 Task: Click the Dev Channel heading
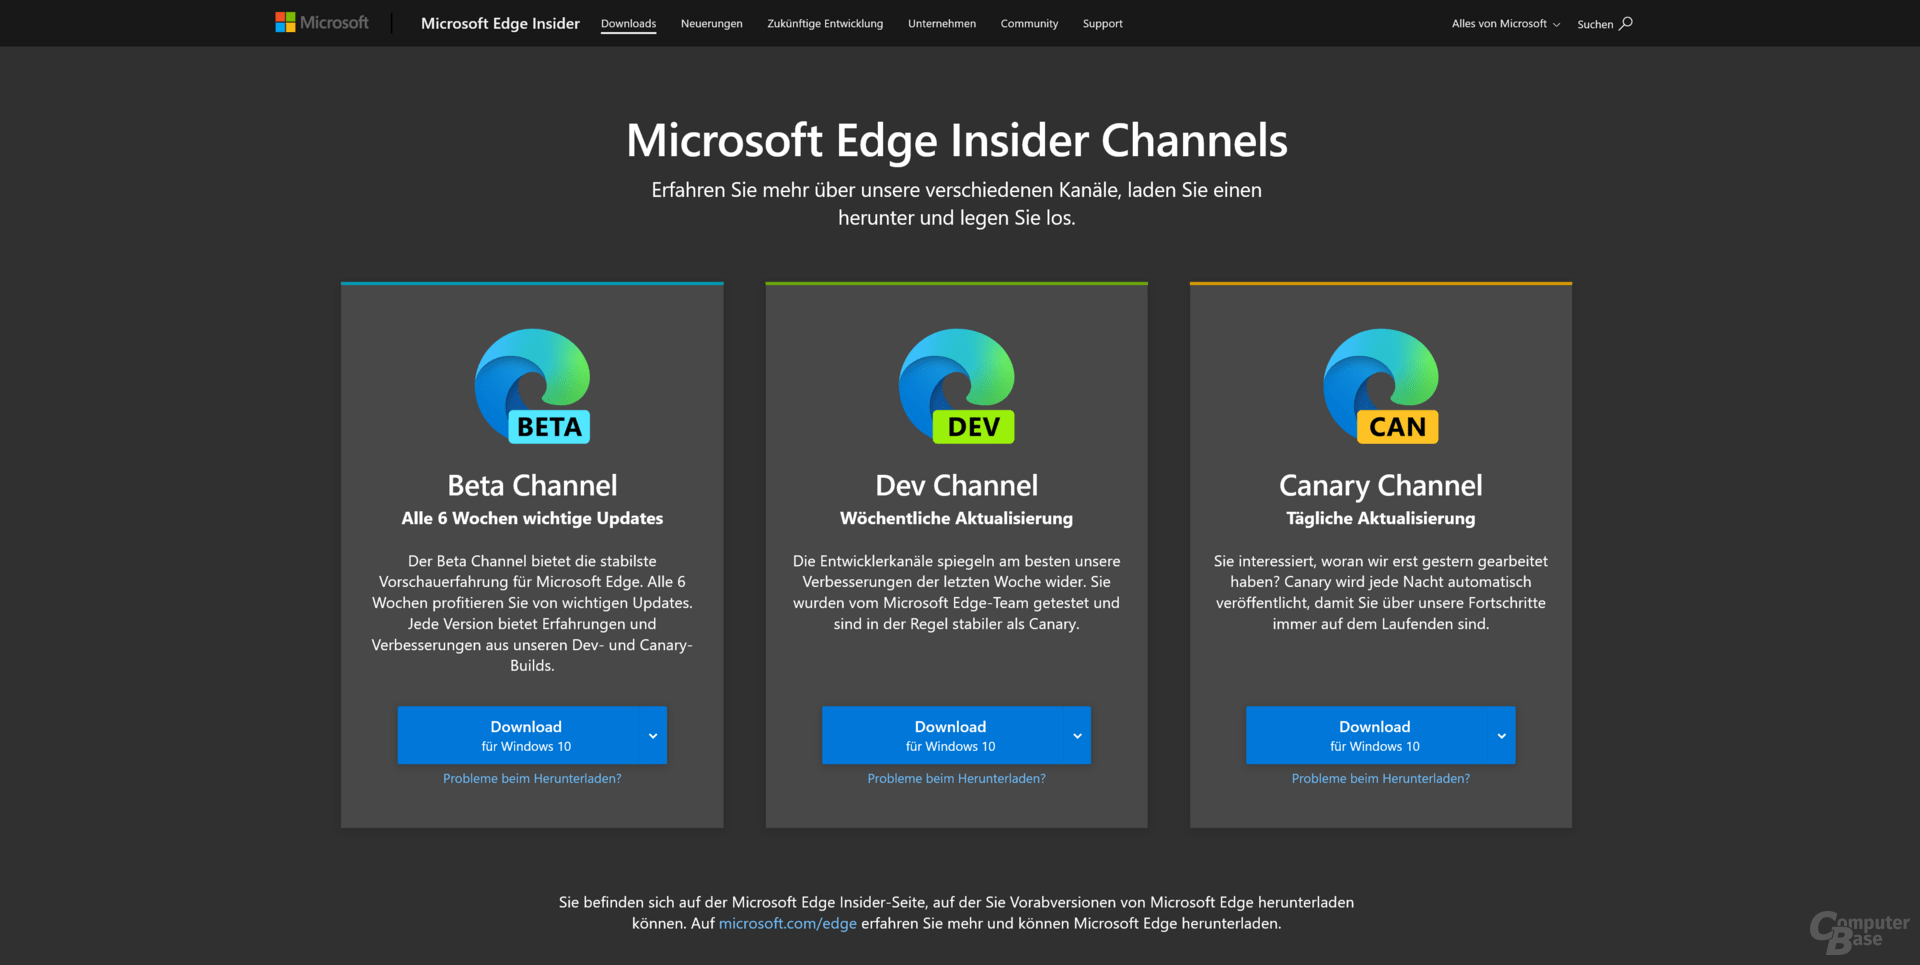[x=956, y=485]
